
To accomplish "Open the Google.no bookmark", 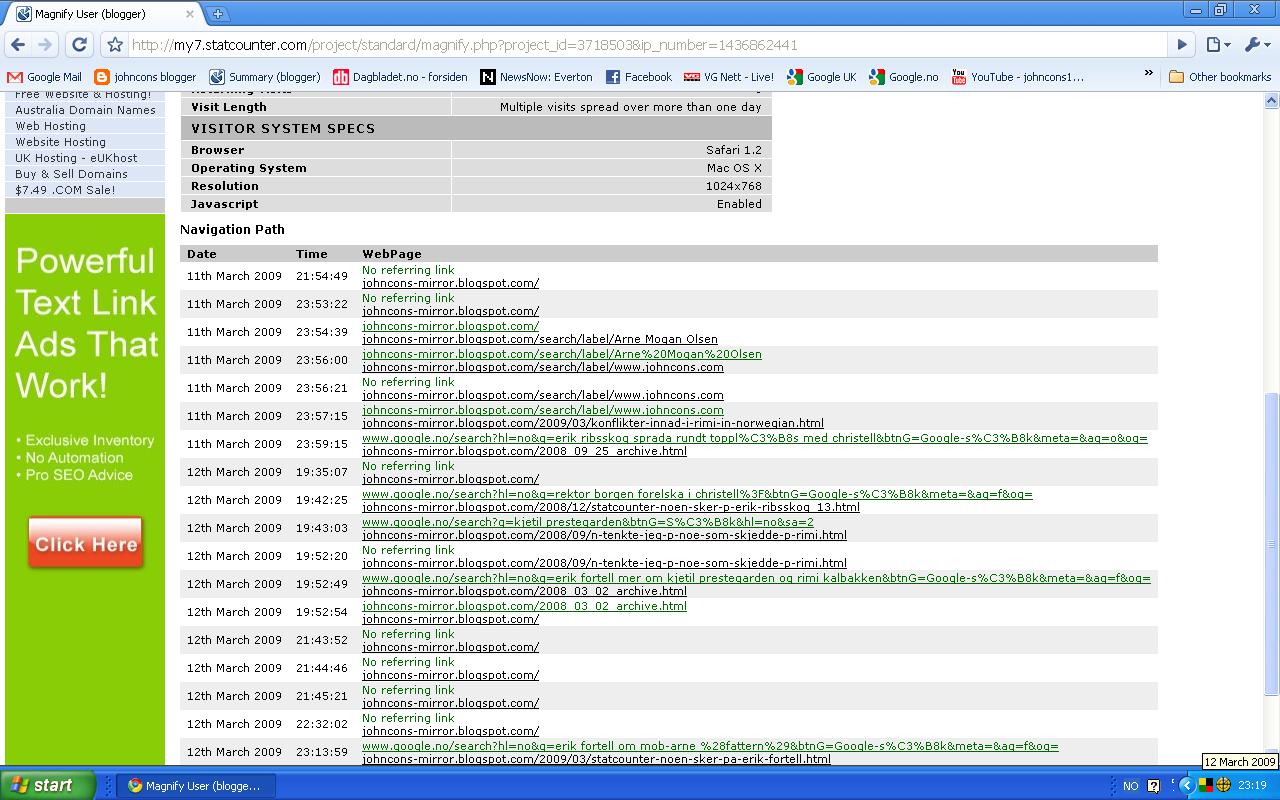I will [904, 77].
